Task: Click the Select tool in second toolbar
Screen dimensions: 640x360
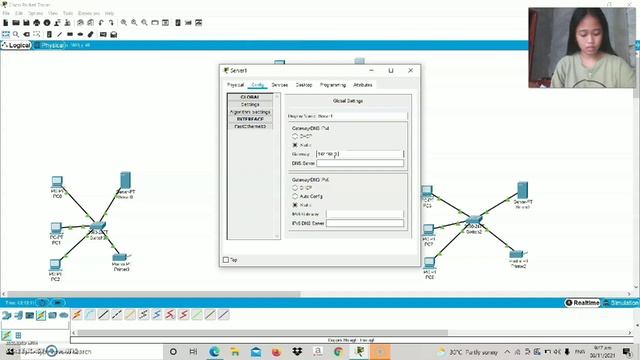Action: pyautogui.click(x=6, y=35)
